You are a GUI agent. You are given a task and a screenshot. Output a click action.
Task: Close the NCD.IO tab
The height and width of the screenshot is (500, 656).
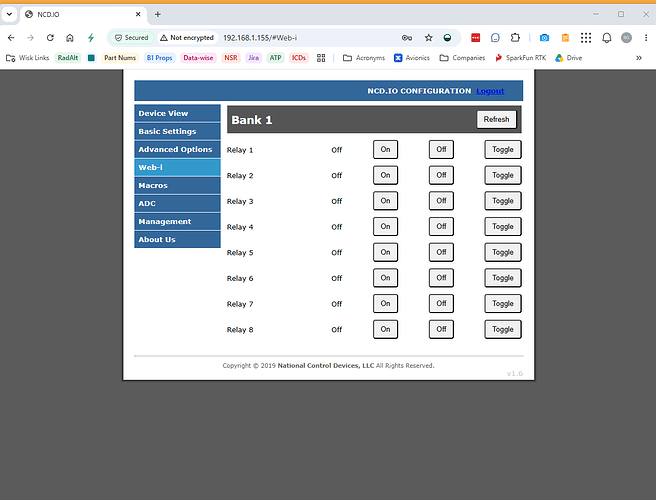coord(138,14)
